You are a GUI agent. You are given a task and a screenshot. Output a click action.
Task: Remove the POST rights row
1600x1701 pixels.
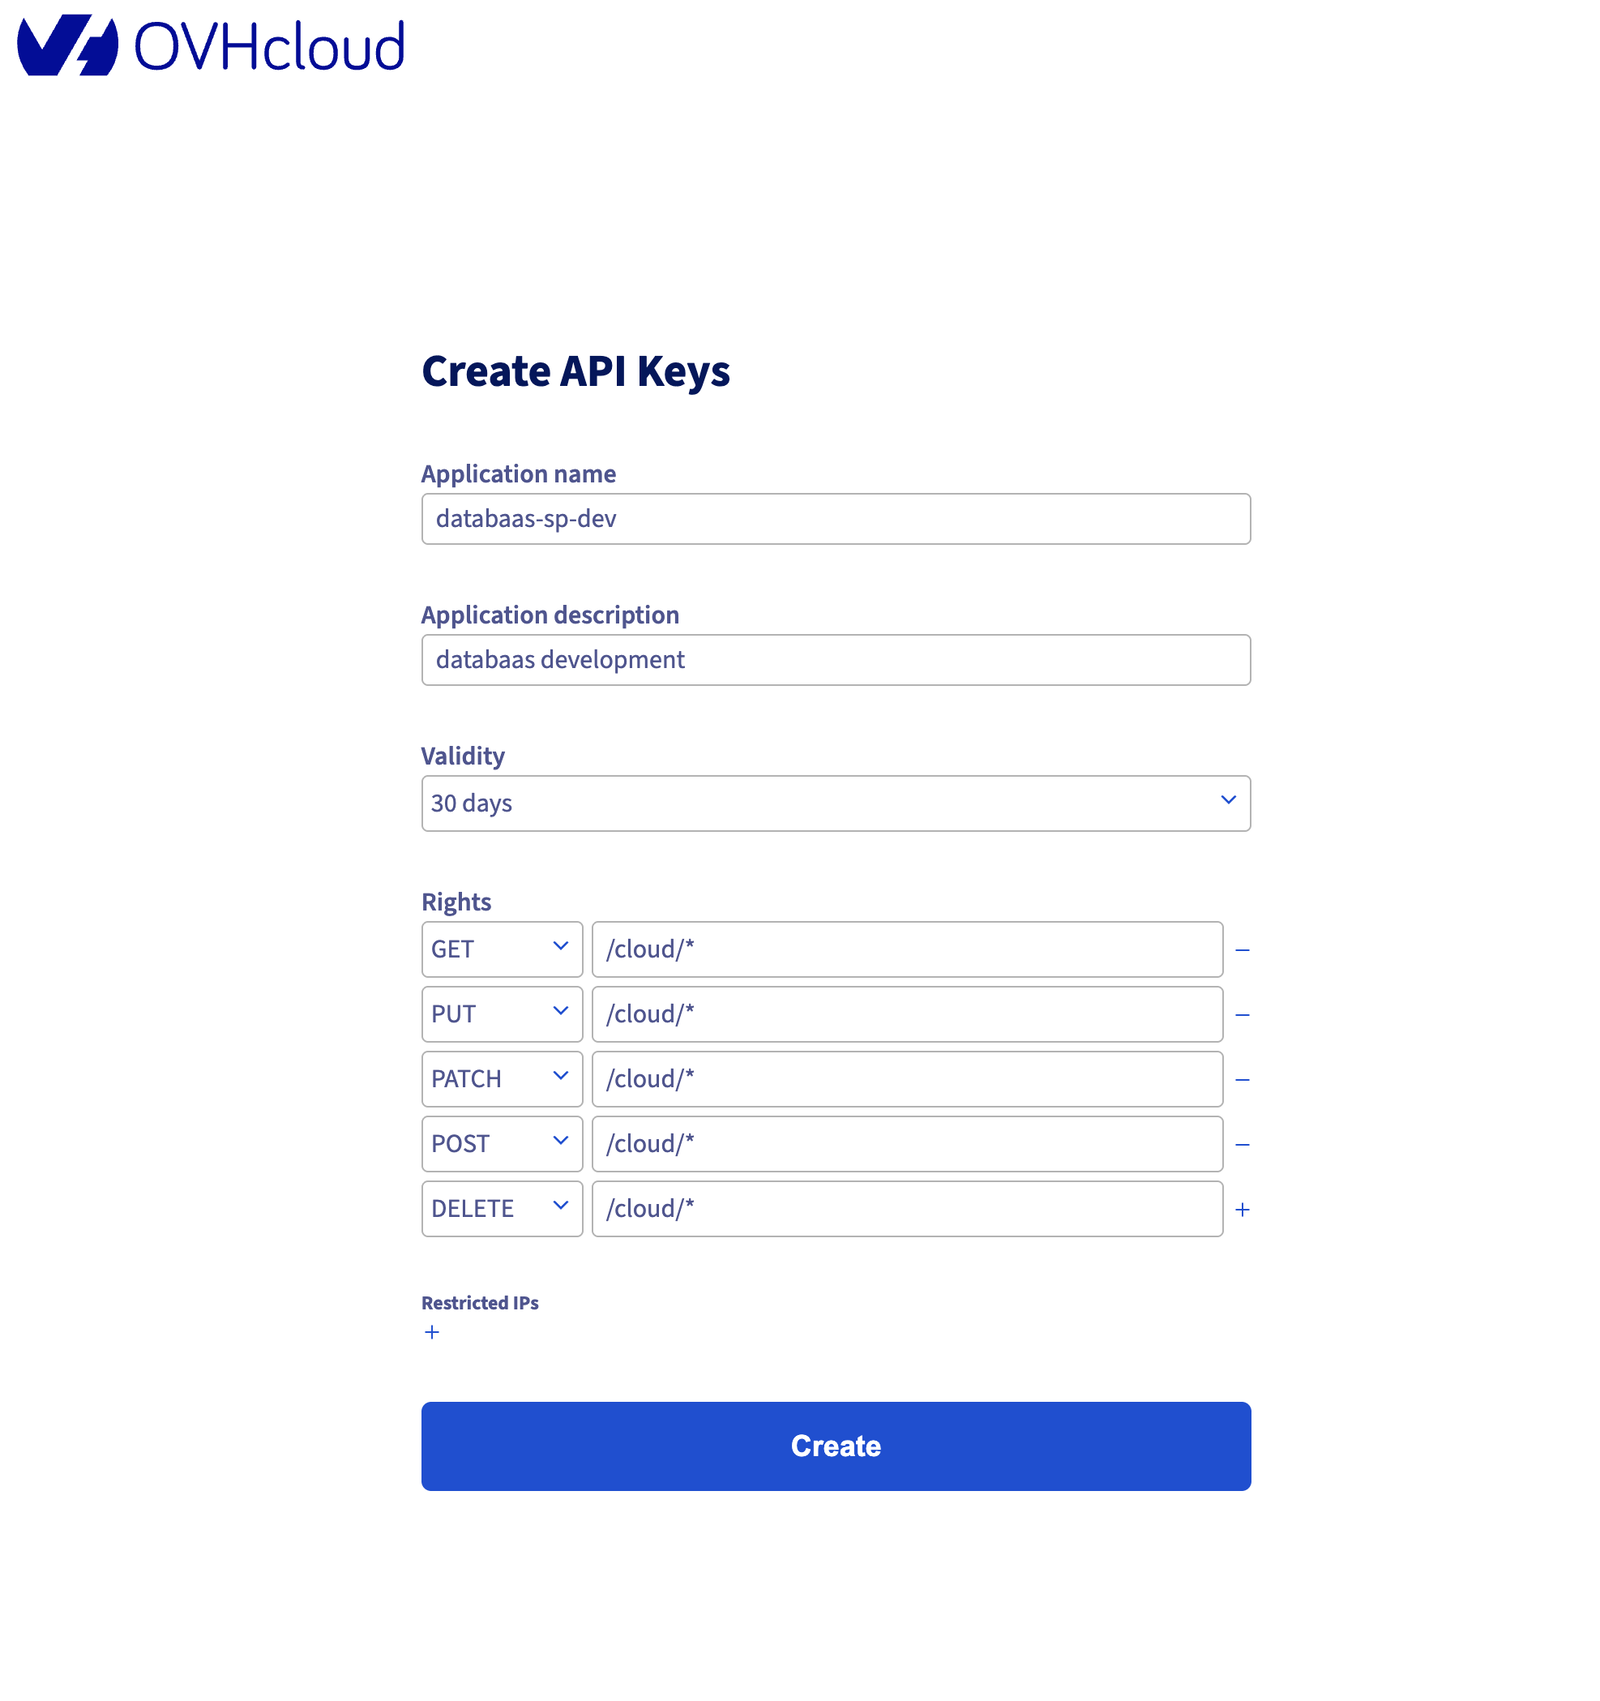1242,1145
